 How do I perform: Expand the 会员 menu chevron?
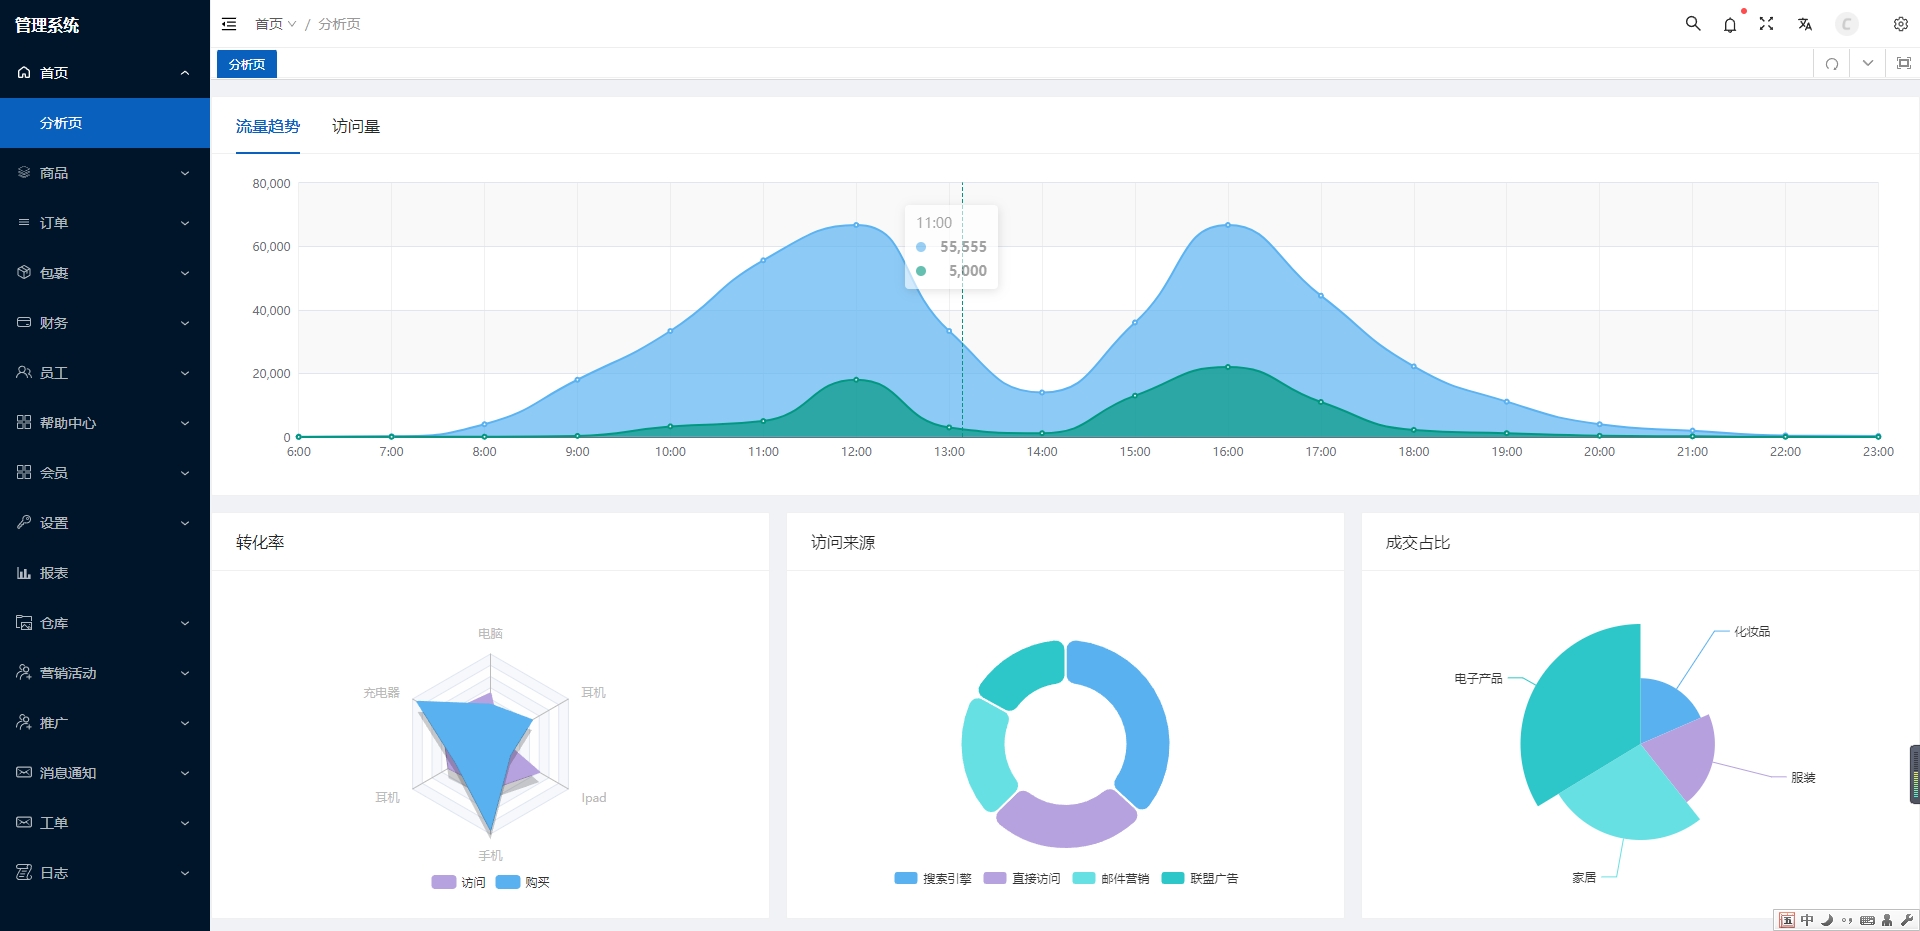coord(185,473)
